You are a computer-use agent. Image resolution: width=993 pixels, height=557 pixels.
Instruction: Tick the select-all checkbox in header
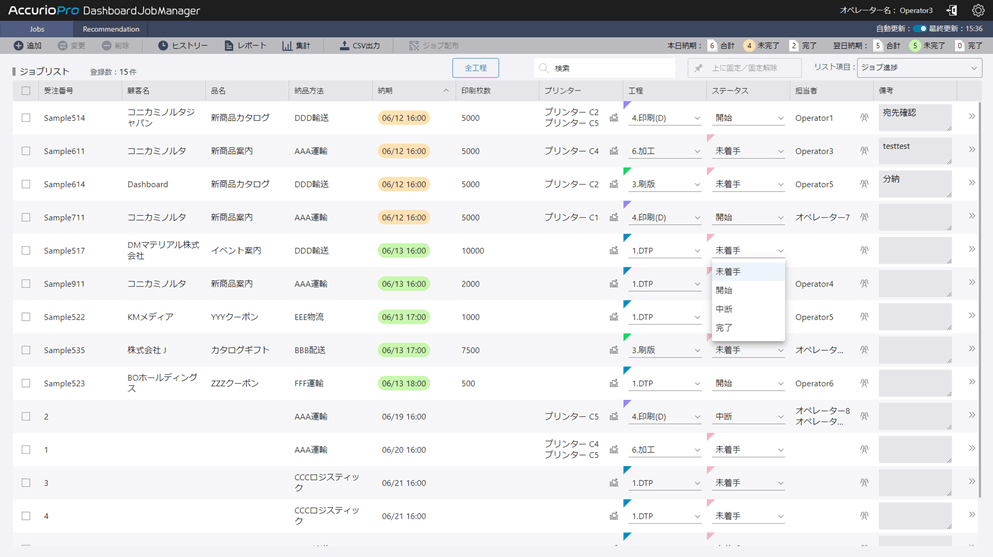pyautogui.click(x=26, y=91)
